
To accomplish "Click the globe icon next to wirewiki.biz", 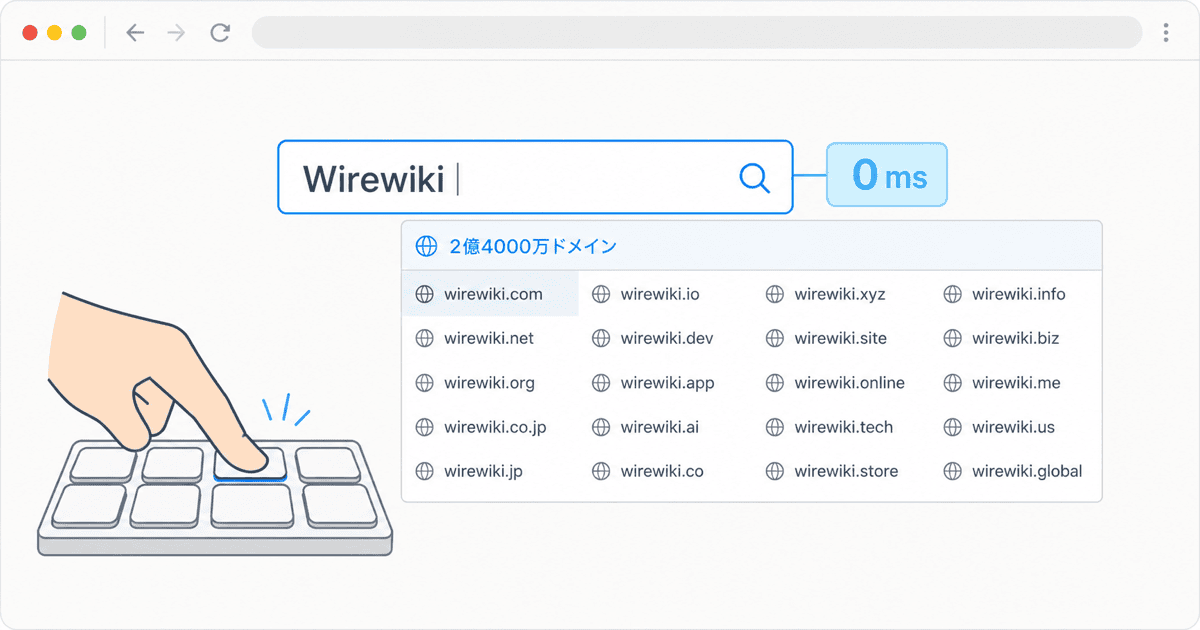I will (x=953, y=338).
